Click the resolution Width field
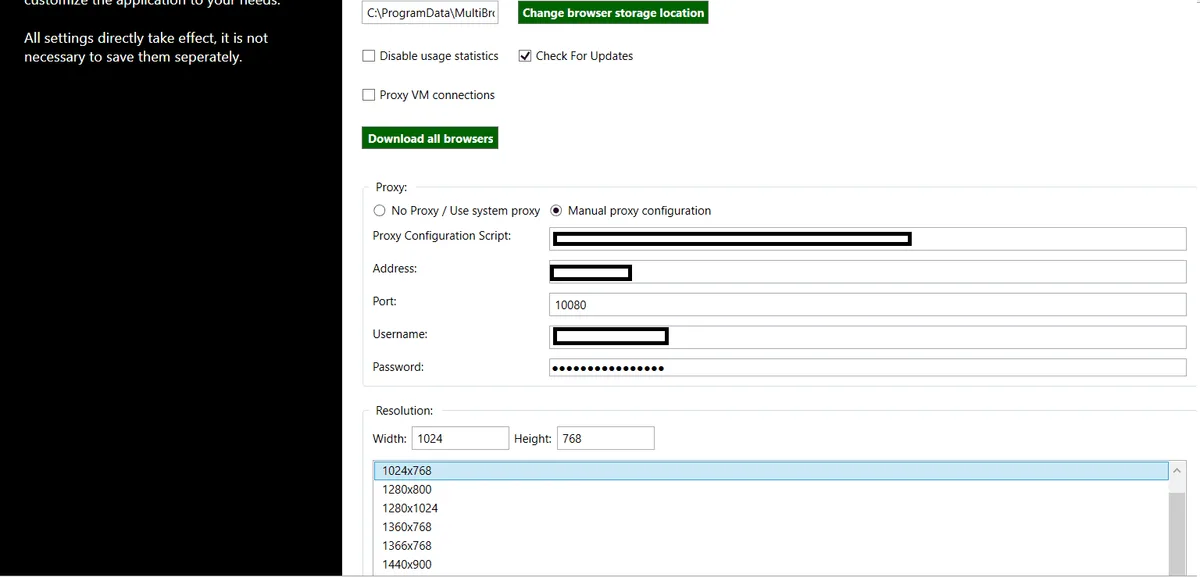This screenshot has width=1200, height=577. point(460,438)
